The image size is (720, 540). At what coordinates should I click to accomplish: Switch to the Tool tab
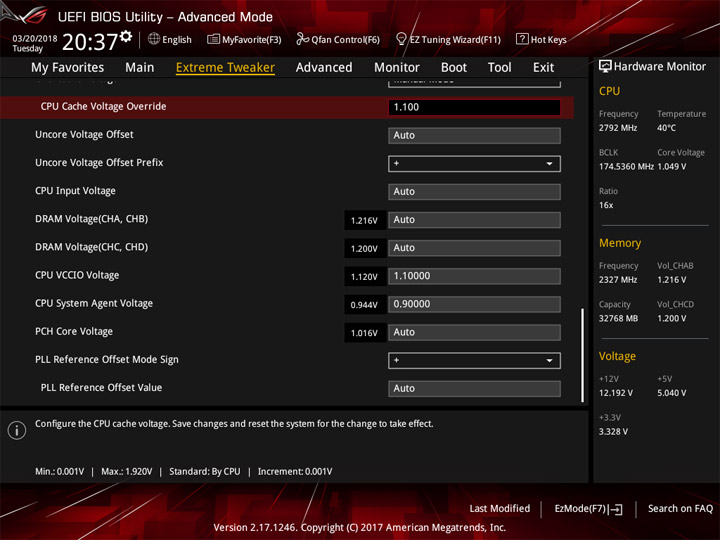tap(500, 68)
